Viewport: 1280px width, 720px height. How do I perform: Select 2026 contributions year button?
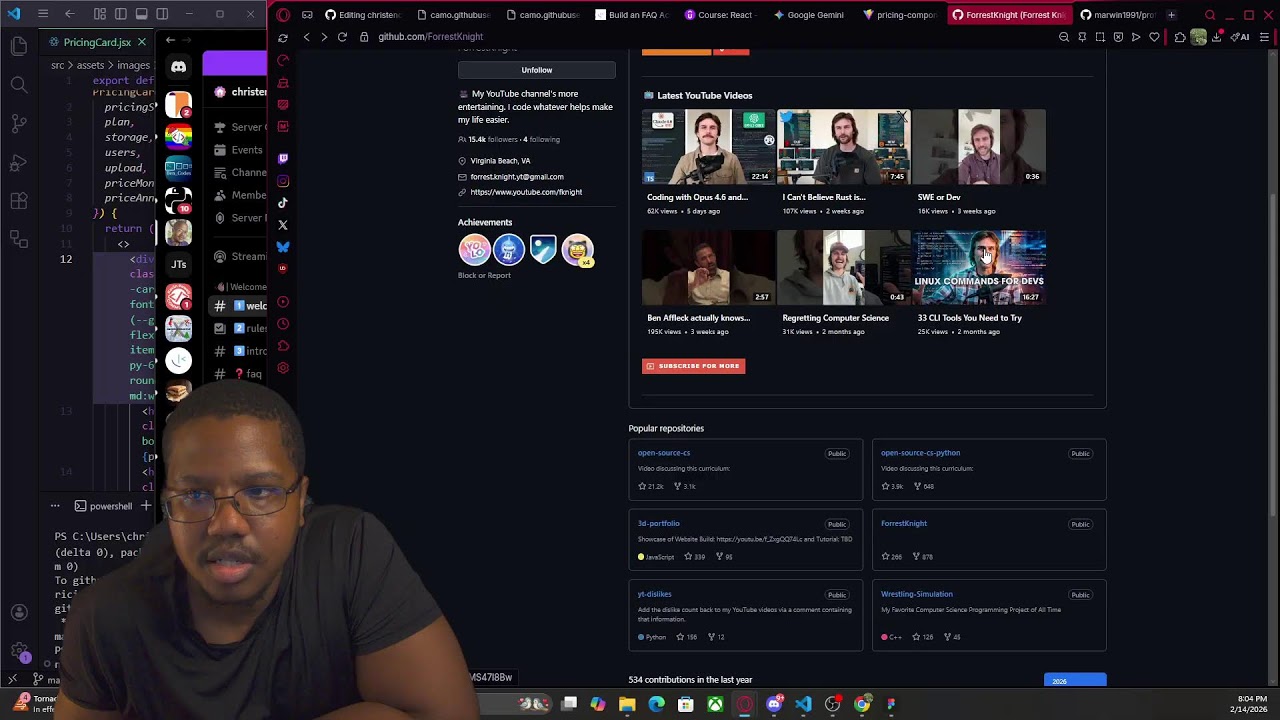click(x=1075, y=681)
